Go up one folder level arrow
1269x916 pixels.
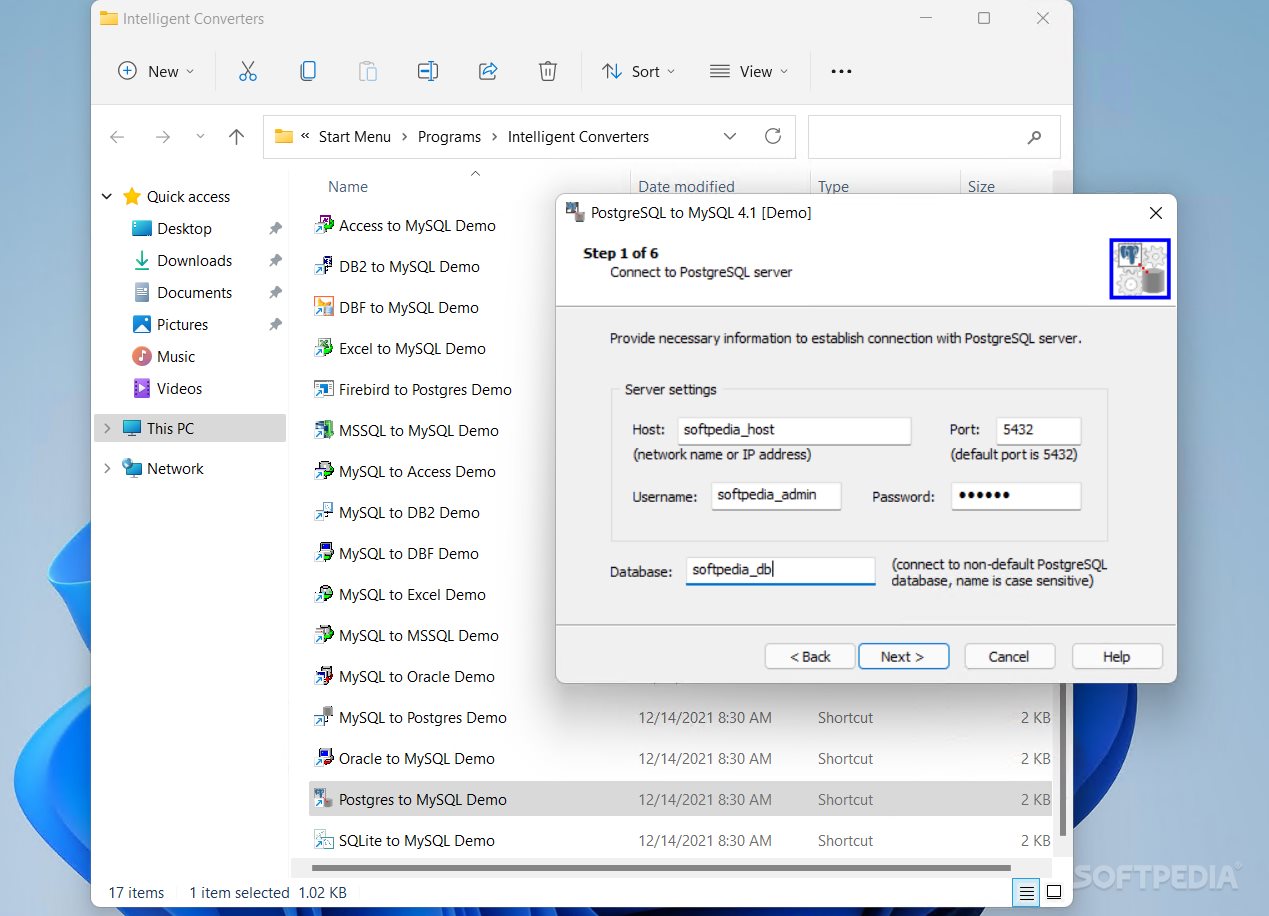236,137
